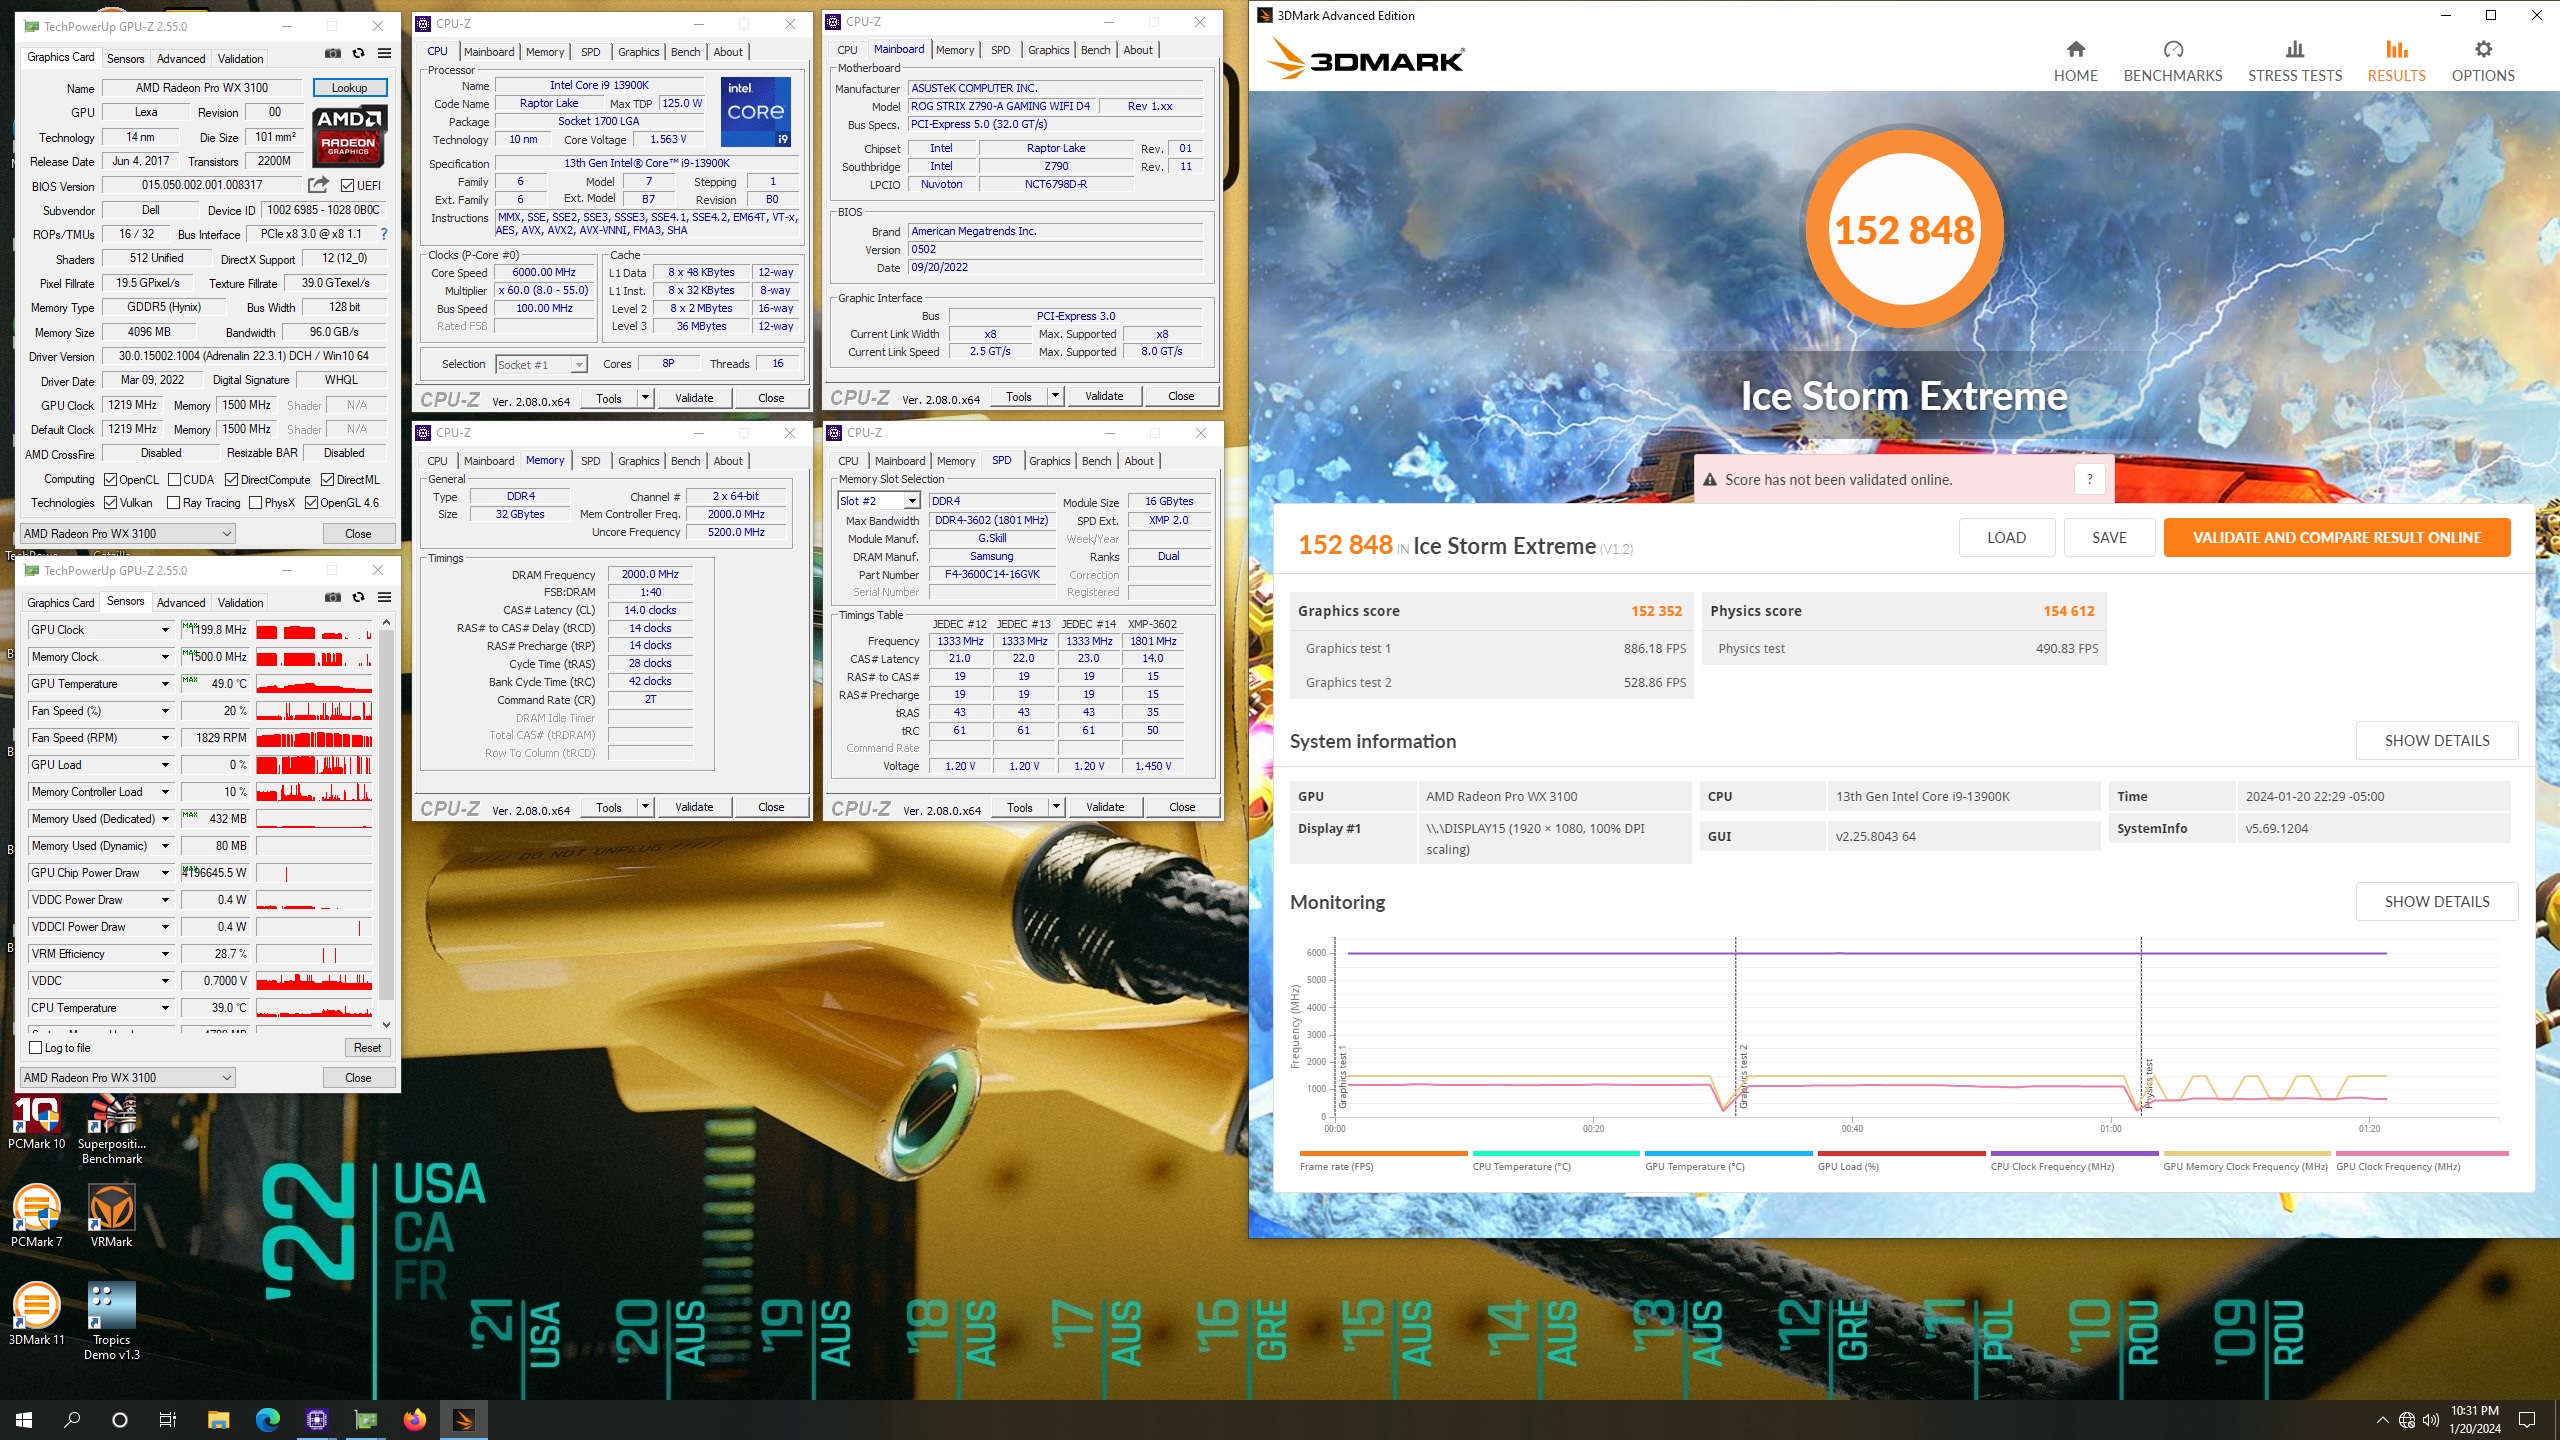Enable the Log to file checkbox
The image size is (2560, 1440).
tap(36, 1047)
